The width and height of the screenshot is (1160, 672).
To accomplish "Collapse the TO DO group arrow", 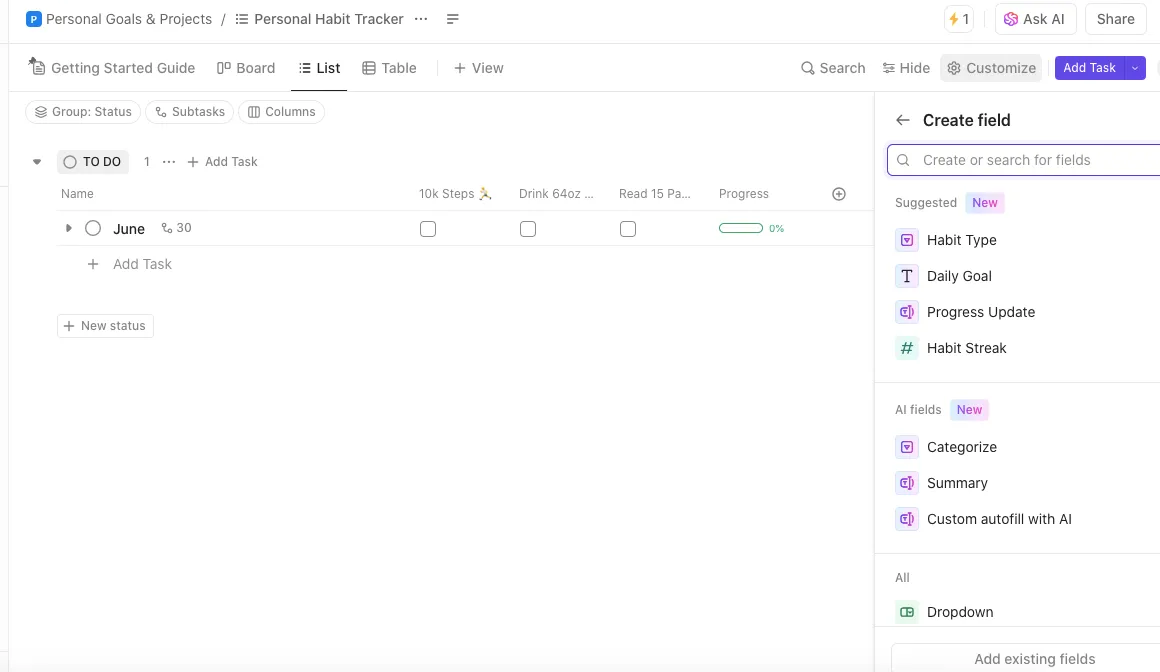I will coord(37,161).
